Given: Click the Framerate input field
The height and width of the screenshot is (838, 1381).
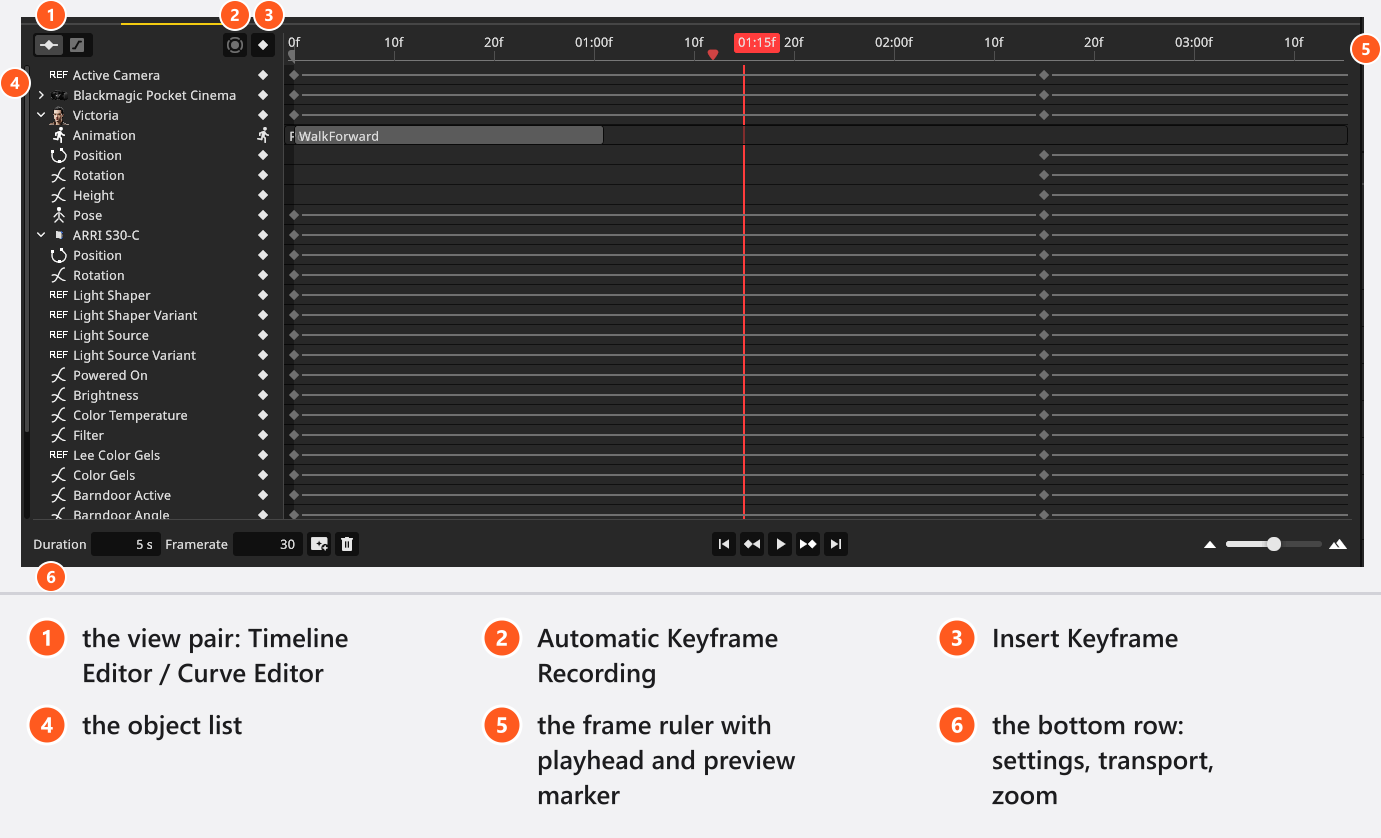Looking at the screenshot, I should click(268, 544).
